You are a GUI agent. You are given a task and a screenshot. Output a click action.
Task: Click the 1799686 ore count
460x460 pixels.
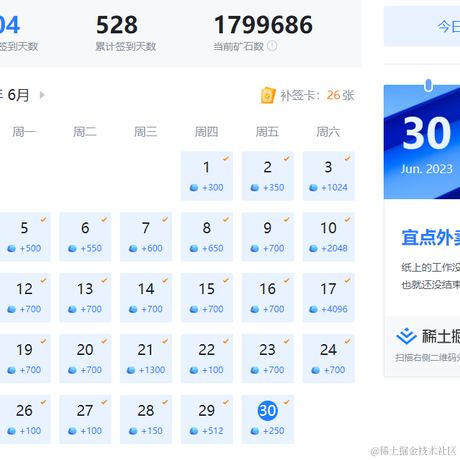coord(263,25)
